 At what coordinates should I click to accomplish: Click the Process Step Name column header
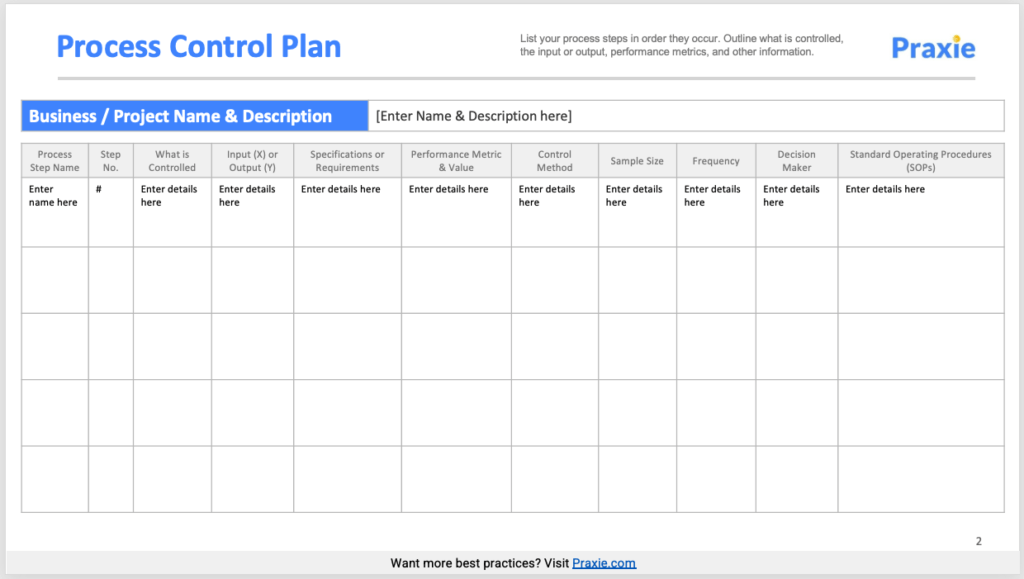55,161
